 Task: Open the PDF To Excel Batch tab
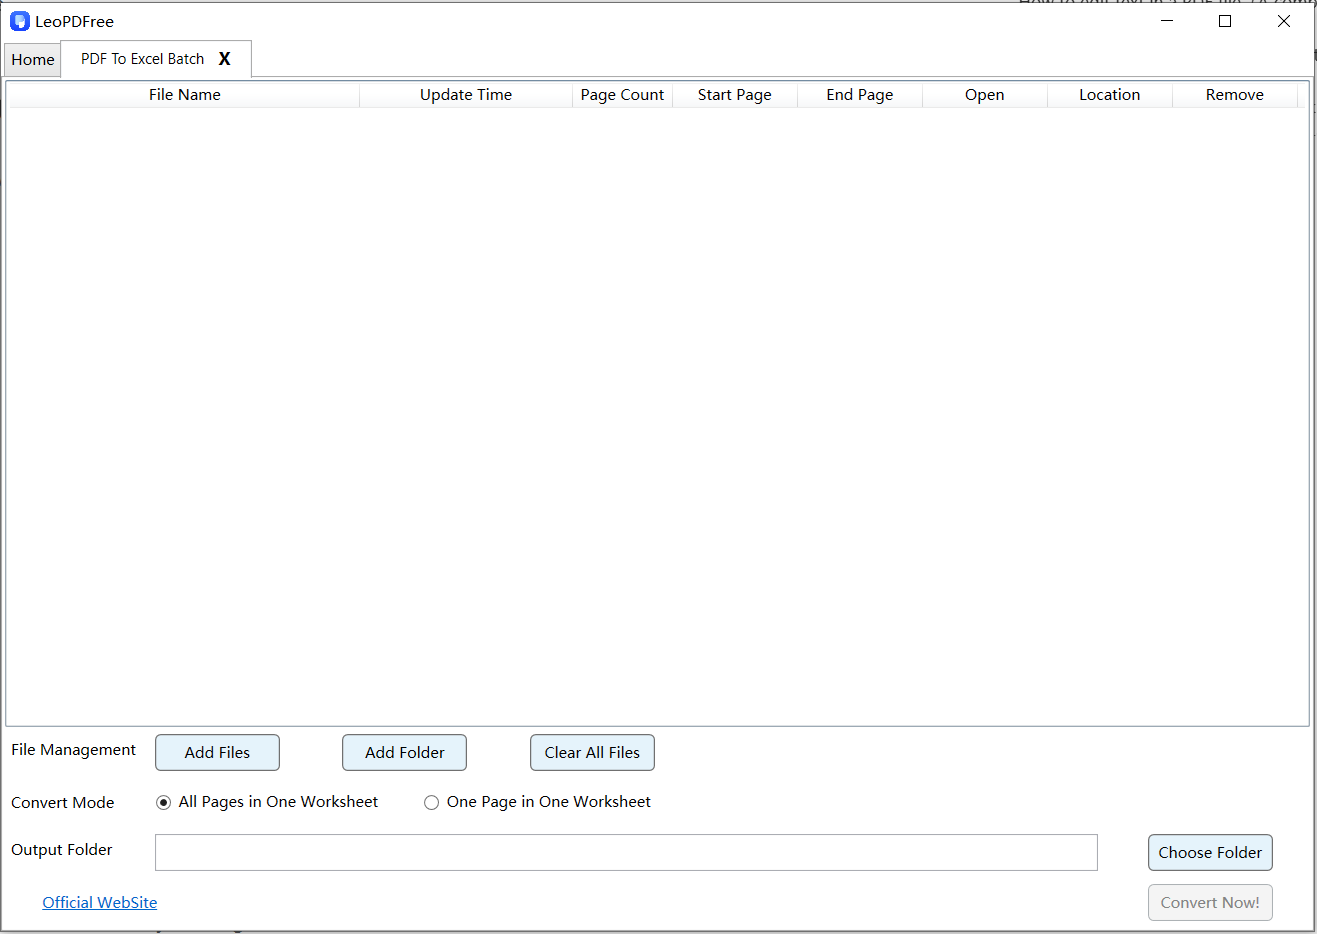pos(143,59)
